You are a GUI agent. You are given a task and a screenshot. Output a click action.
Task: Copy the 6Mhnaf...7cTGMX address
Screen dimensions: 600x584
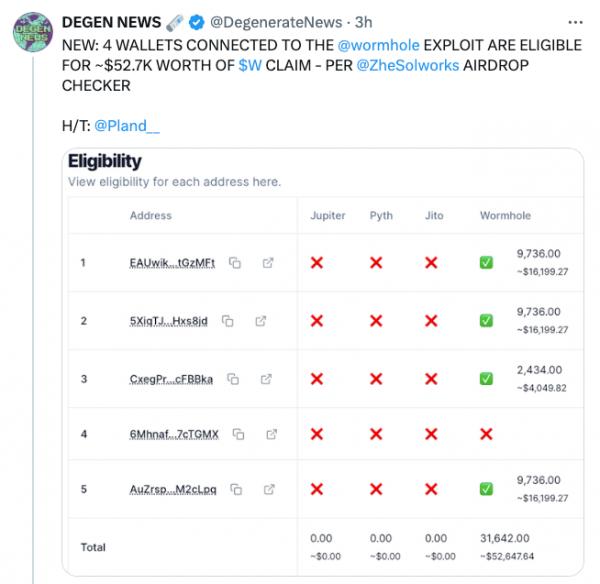pos(239,434)
